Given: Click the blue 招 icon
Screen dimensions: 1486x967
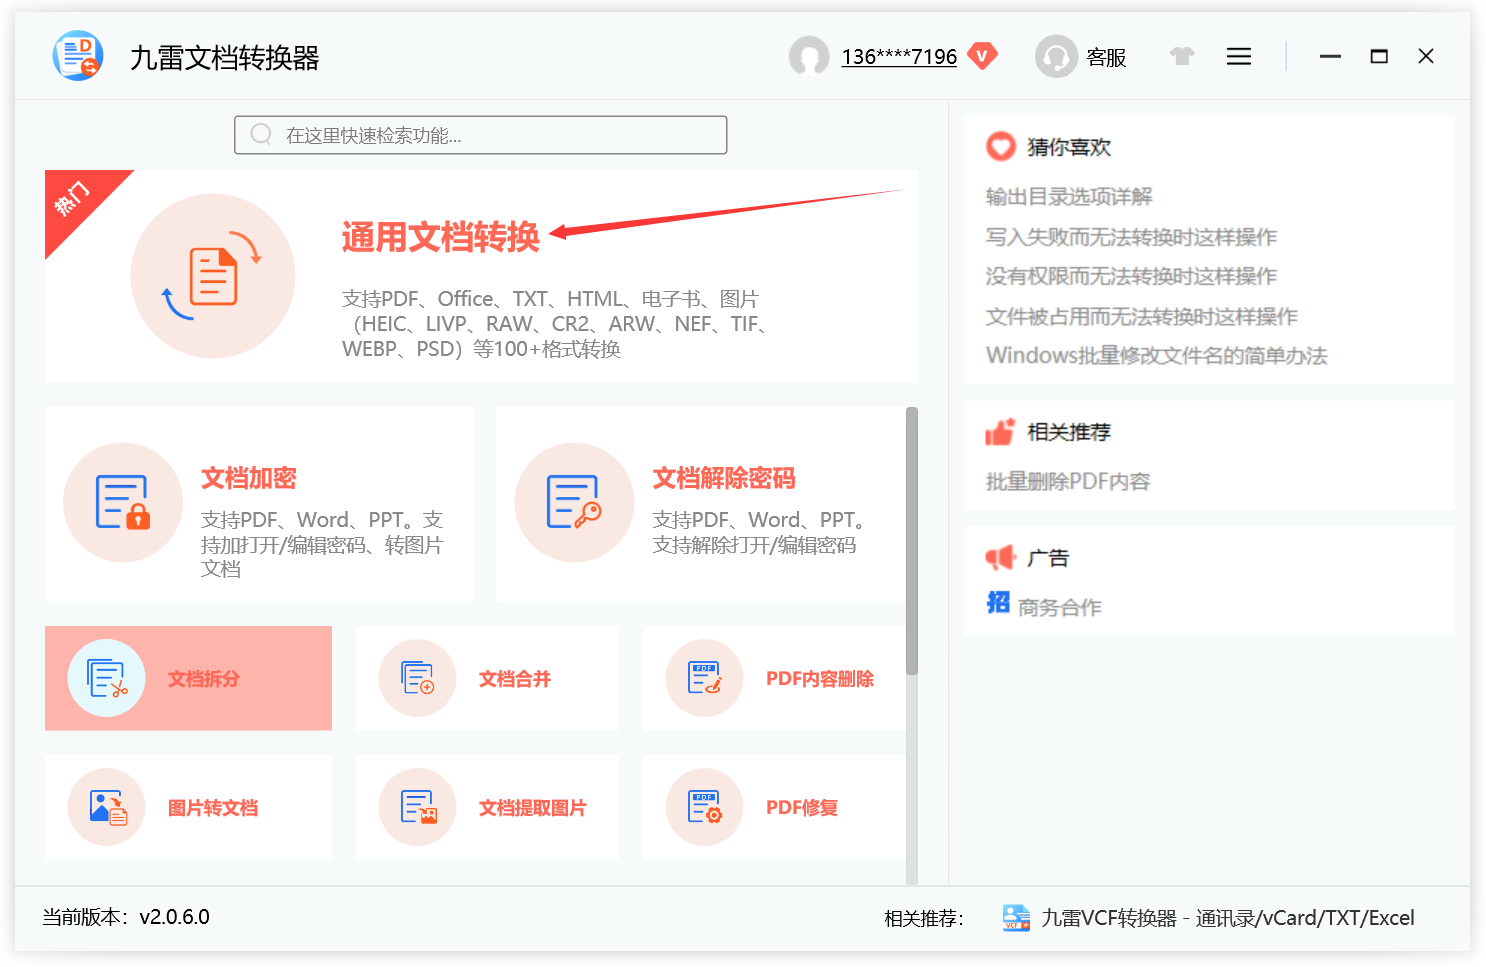Looking at the screenshot, I should pyautogui.click(x=998, y=602).
